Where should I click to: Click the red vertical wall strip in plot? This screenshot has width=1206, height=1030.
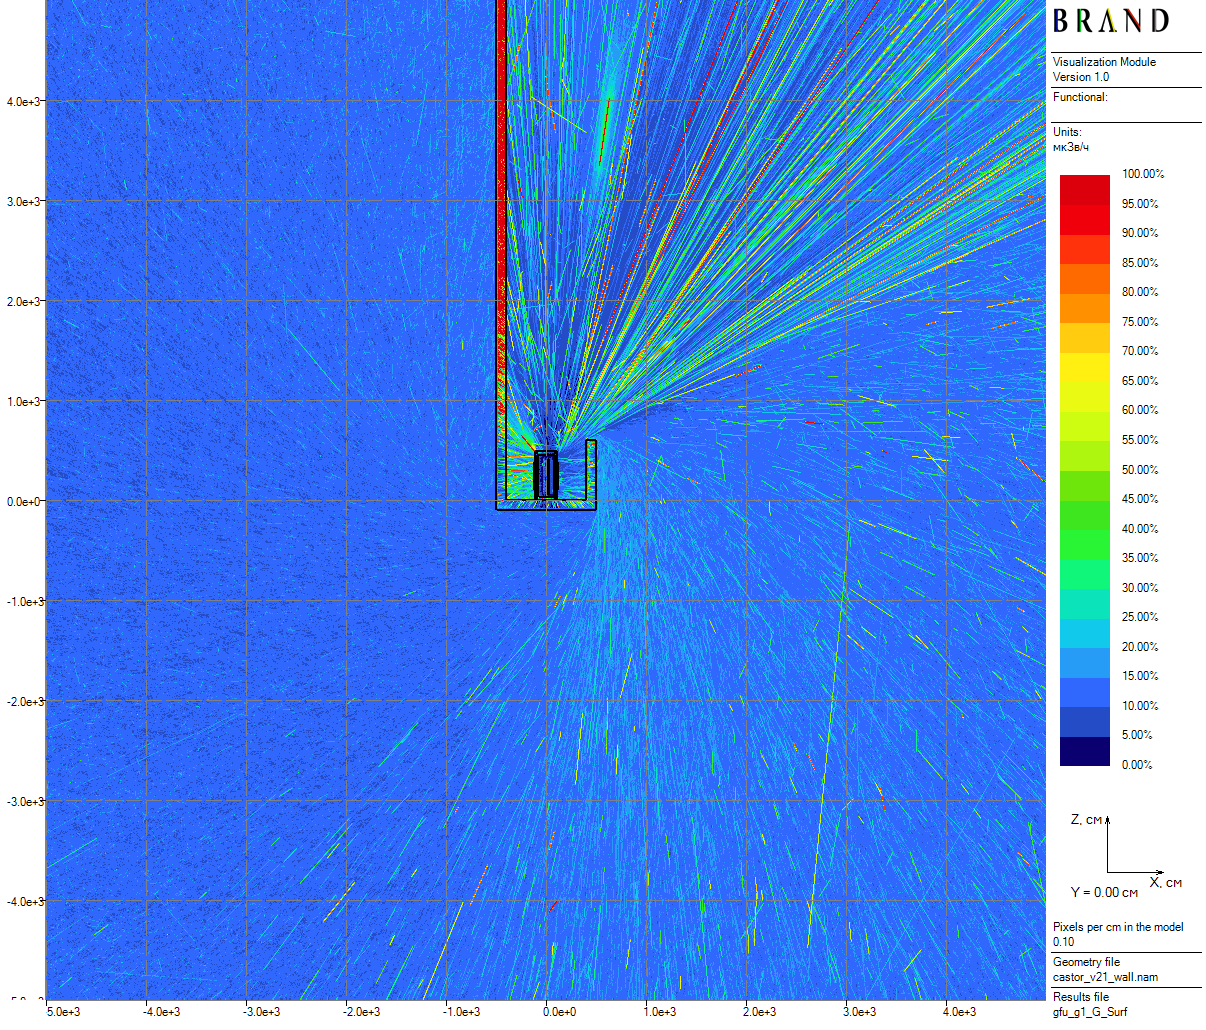[501, 200]
